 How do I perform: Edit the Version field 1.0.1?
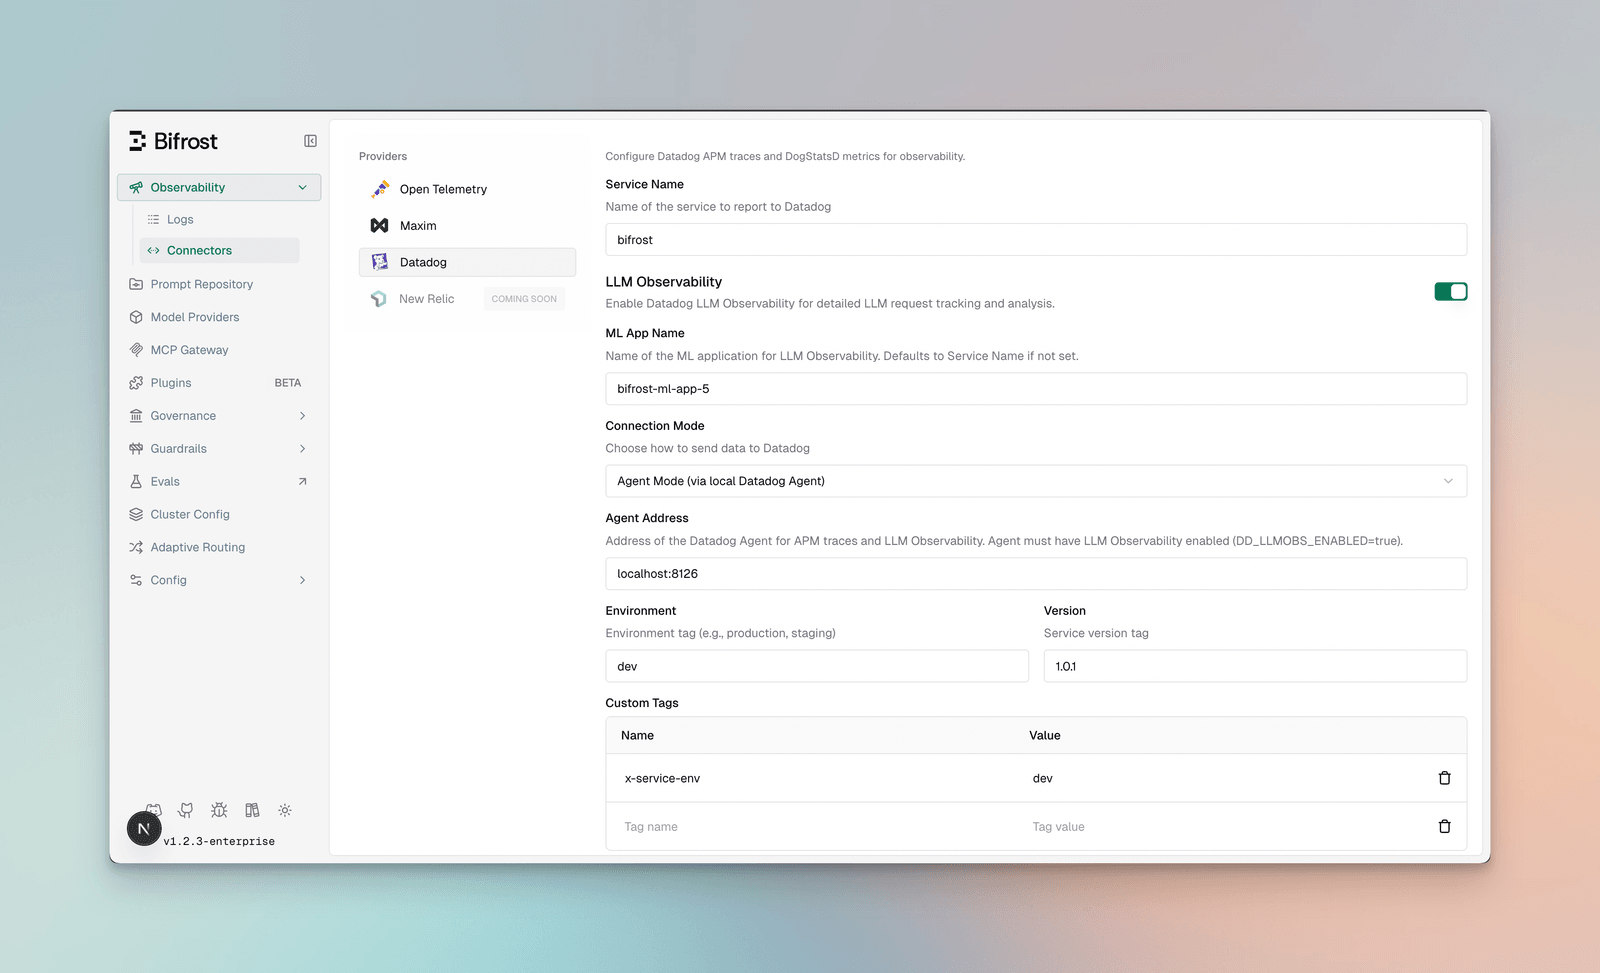click(1255, 666)
